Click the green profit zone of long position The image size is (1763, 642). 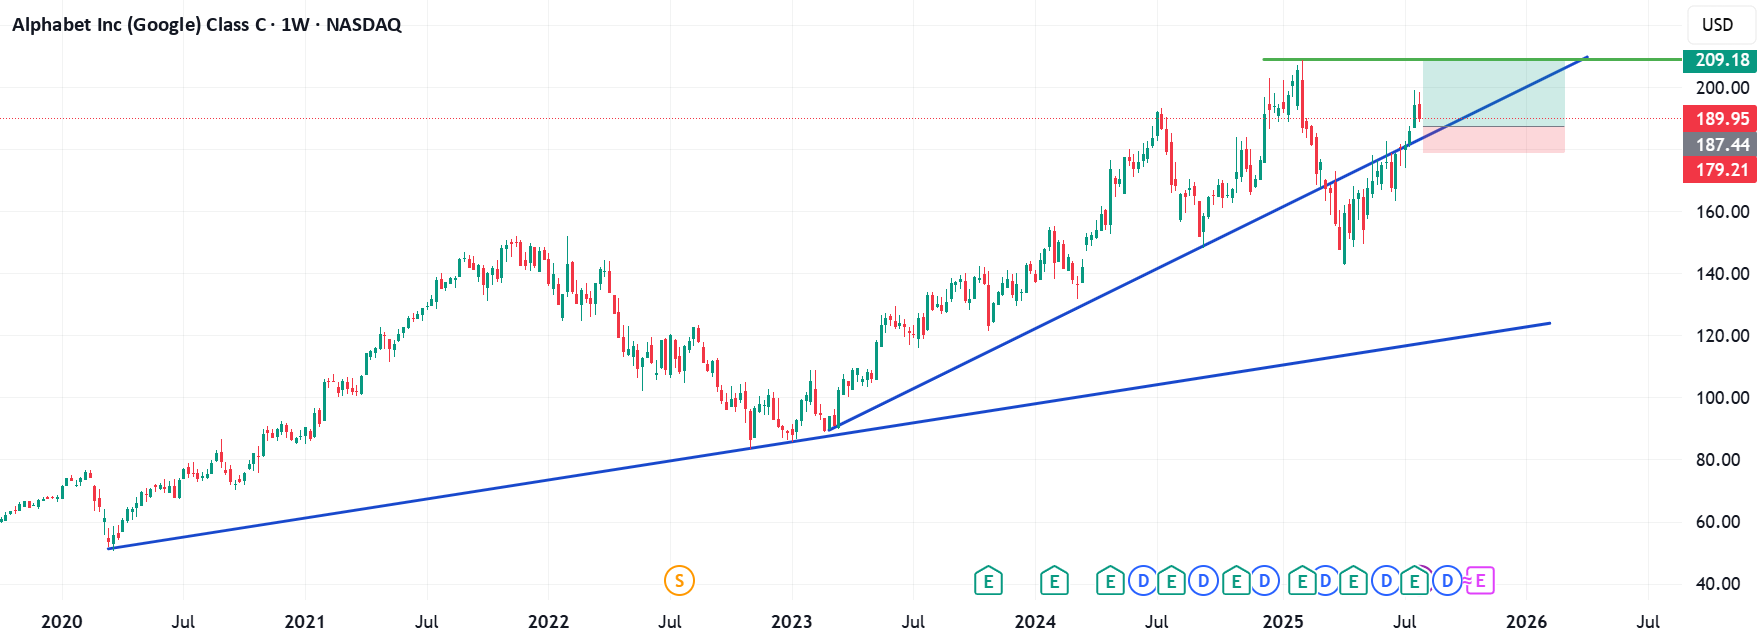[x=1494, y=93]
